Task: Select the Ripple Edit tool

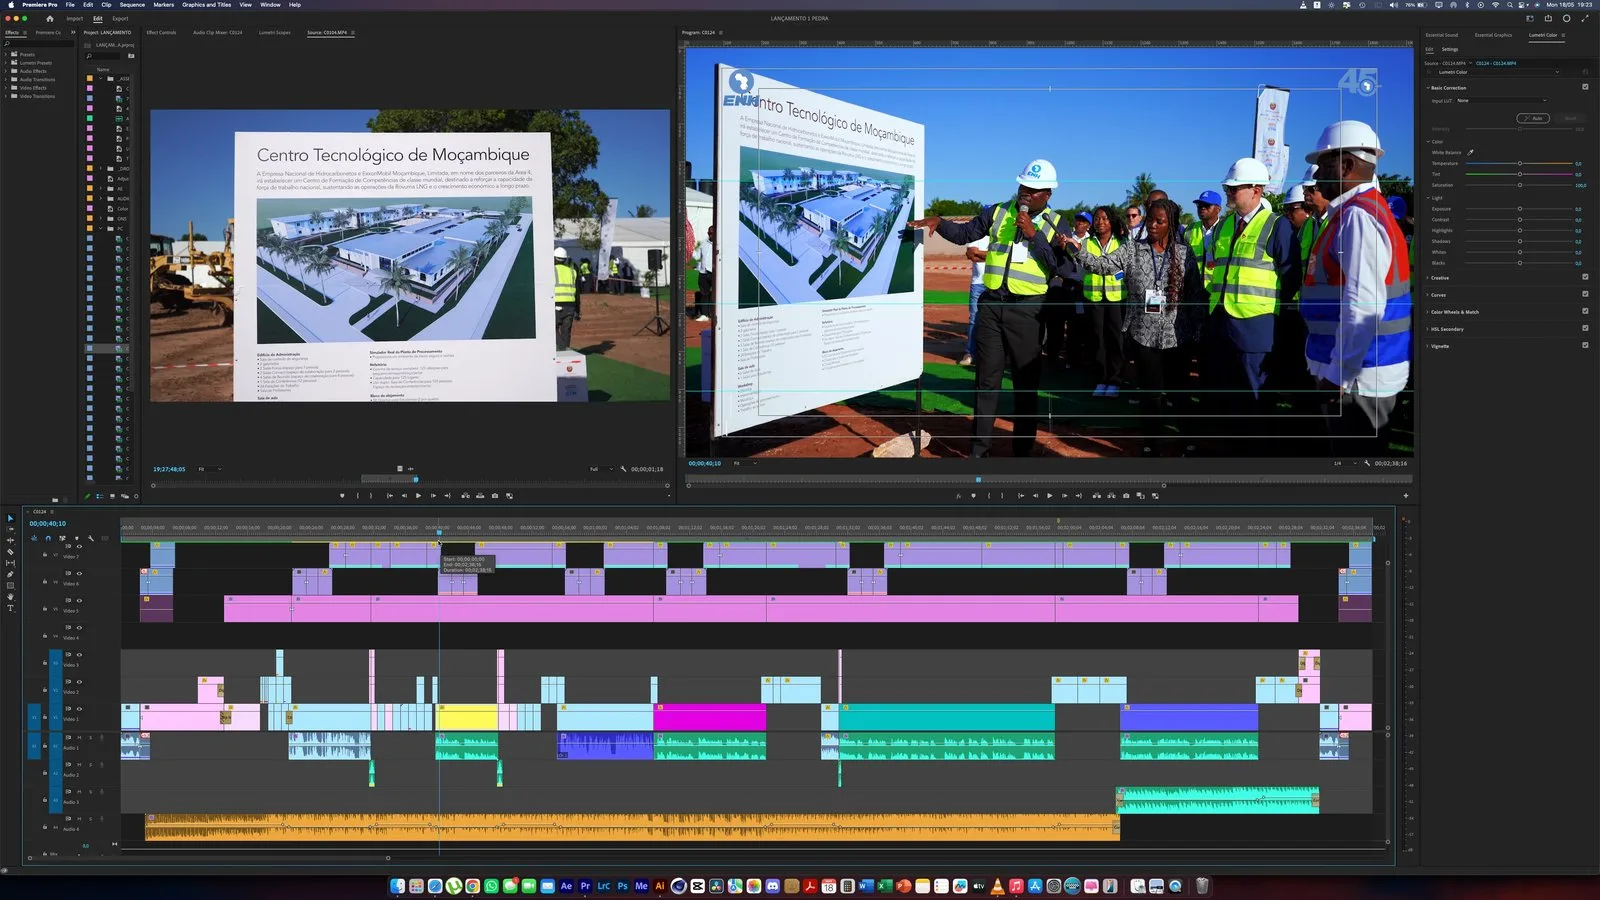Action: tap(11, 541)
